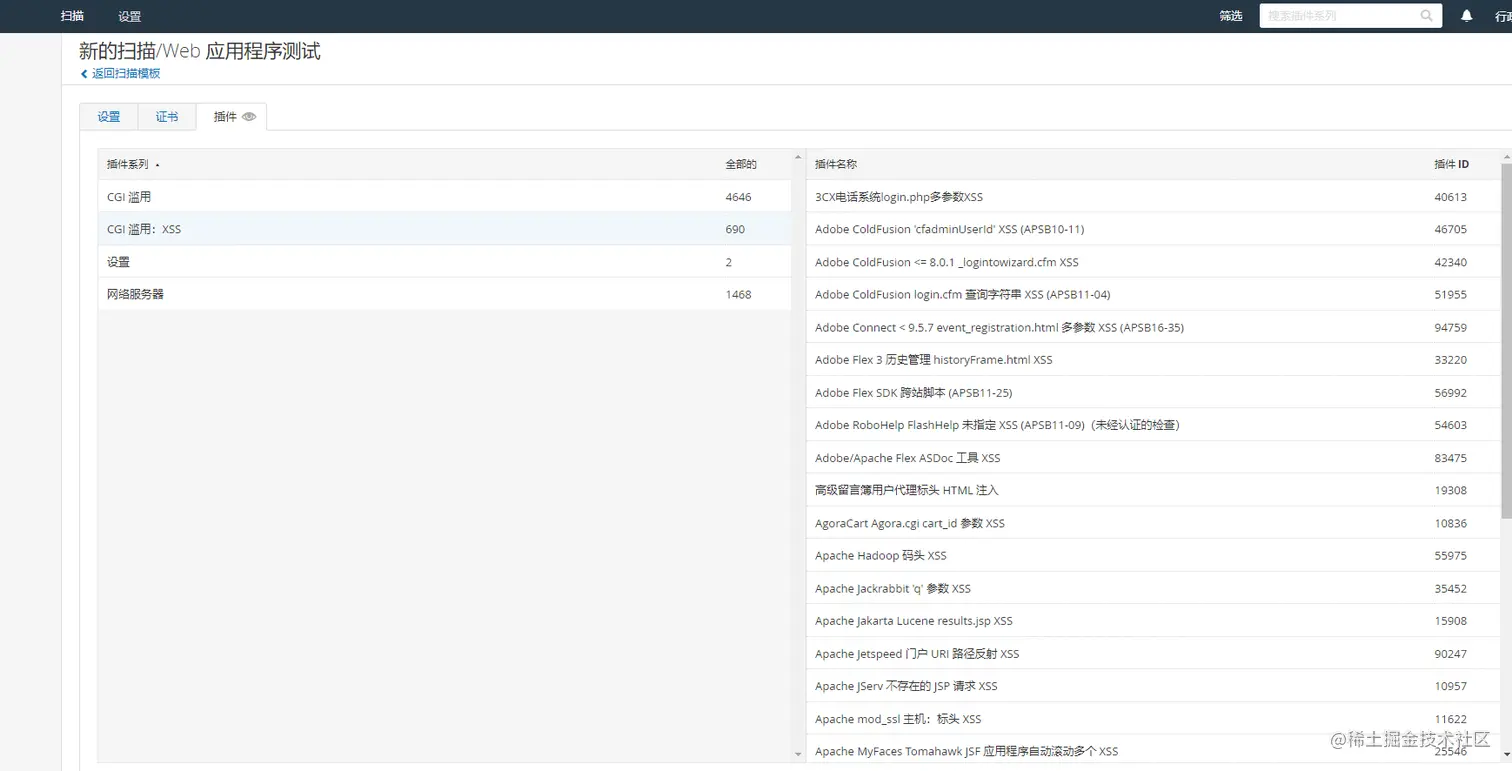Click the notification bell icon
1512x771 pixels.
[x=1466, y=15]
